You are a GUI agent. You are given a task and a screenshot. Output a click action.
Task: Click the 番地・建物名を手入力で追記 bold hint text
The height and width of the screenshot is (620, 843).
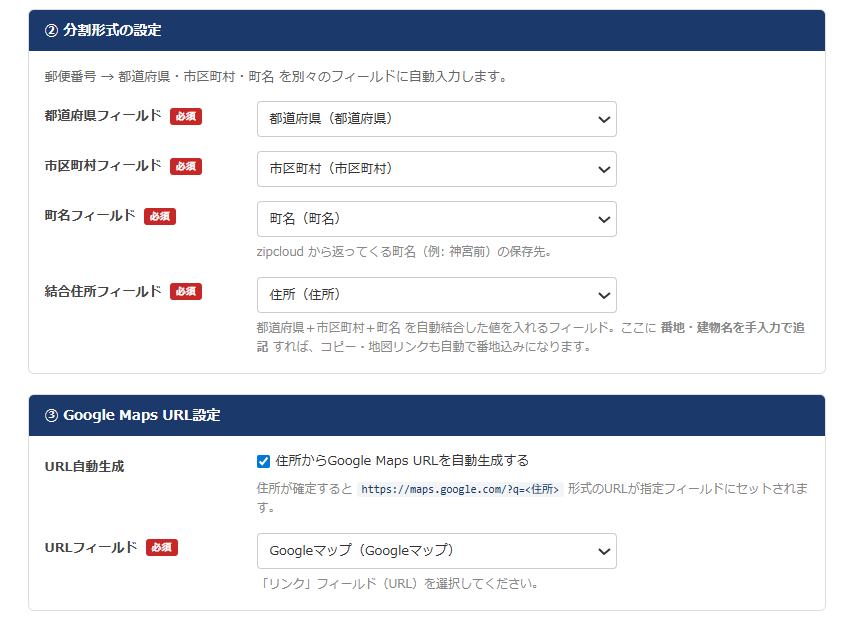click(732, 327)
